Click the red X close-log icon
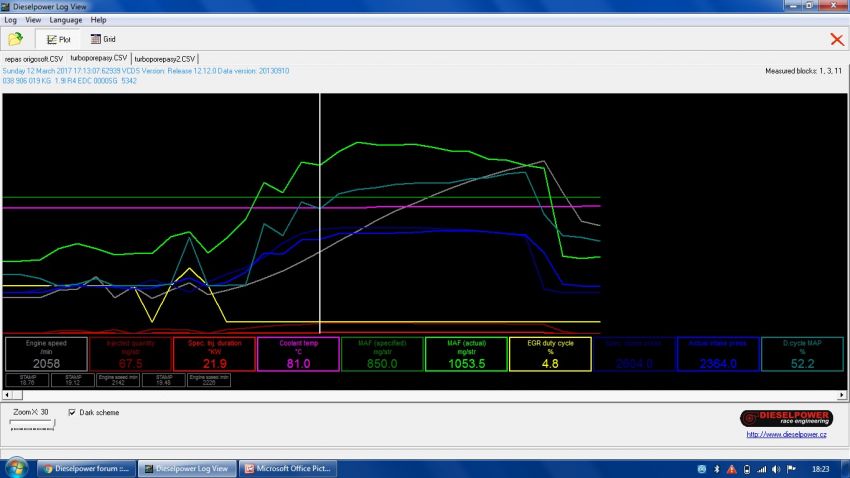850x478 pixels. coord(836,39)
